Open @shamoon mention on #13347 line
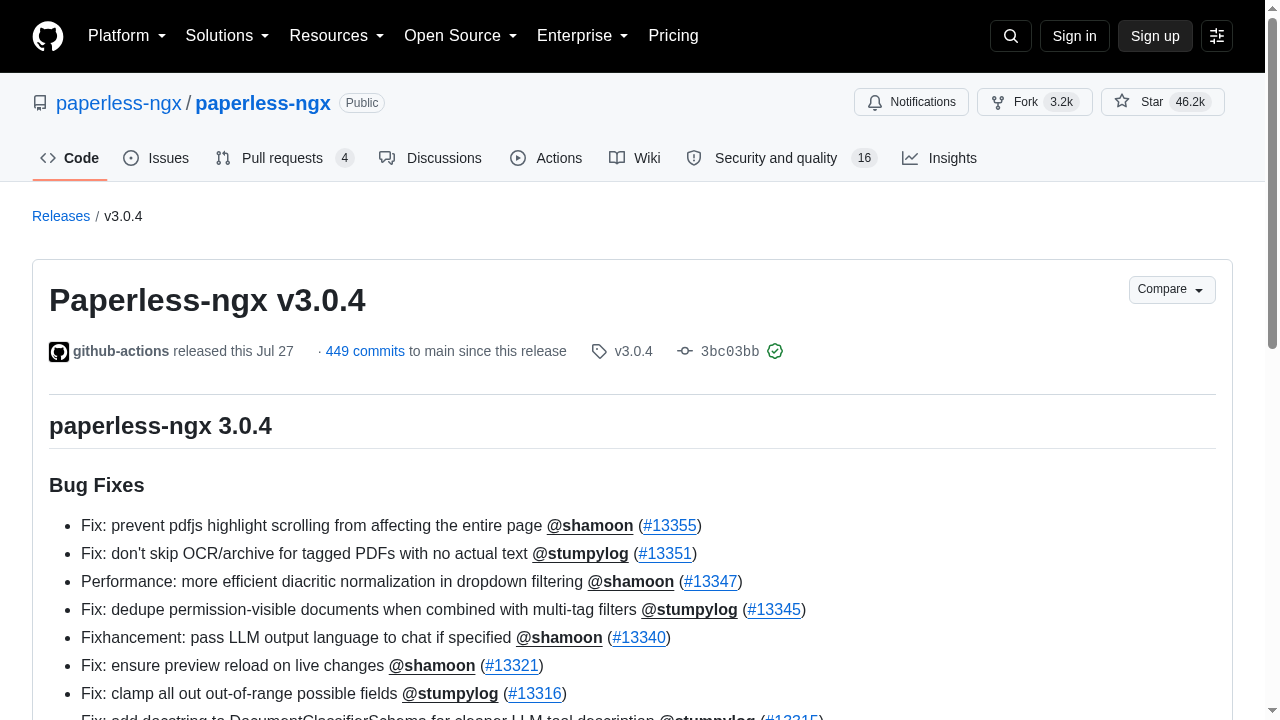The height and width of the screenshot is (720, 1280). pyautogui.click(x=631, y=581)
